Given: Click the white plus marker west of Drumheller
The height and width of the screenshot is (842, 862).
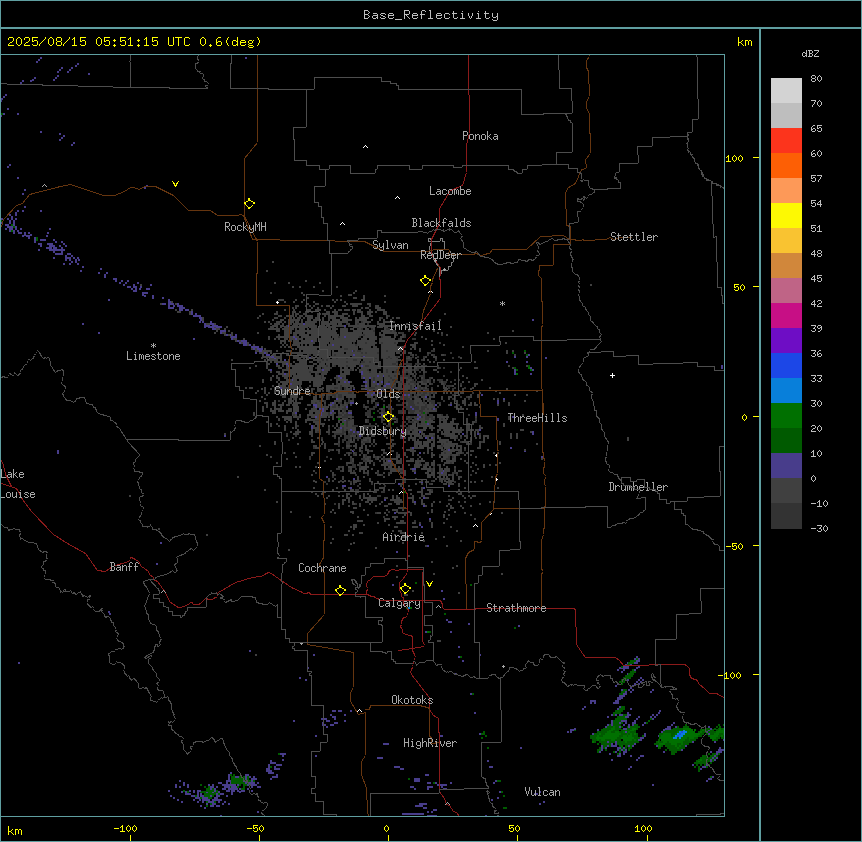Looking at the screenshot, I should pyautogui.click(x=612, y=375).
